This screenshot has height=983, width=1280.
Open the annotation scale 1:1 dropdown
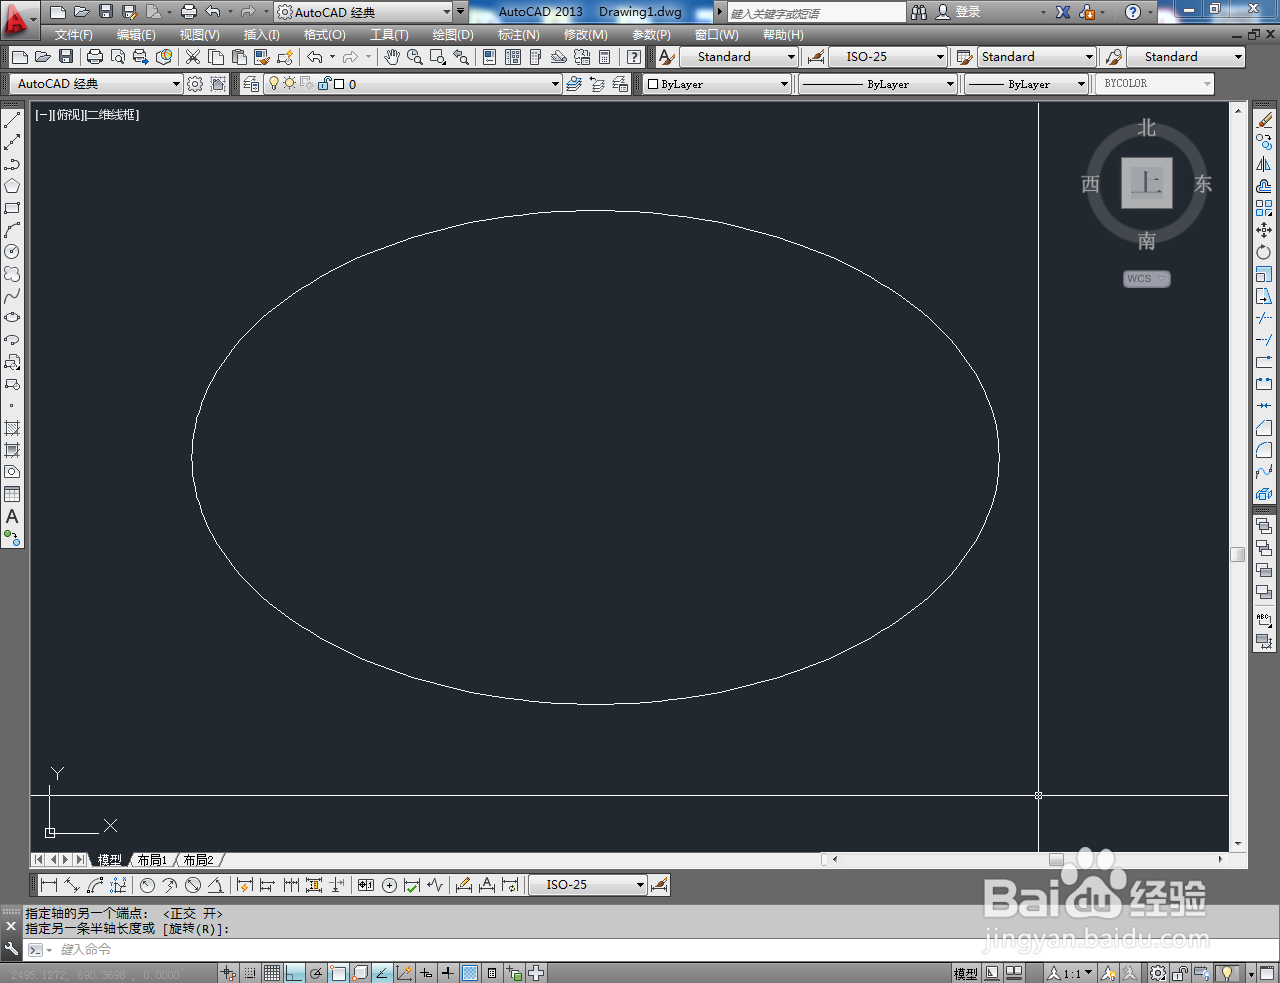pos(1070,973)
